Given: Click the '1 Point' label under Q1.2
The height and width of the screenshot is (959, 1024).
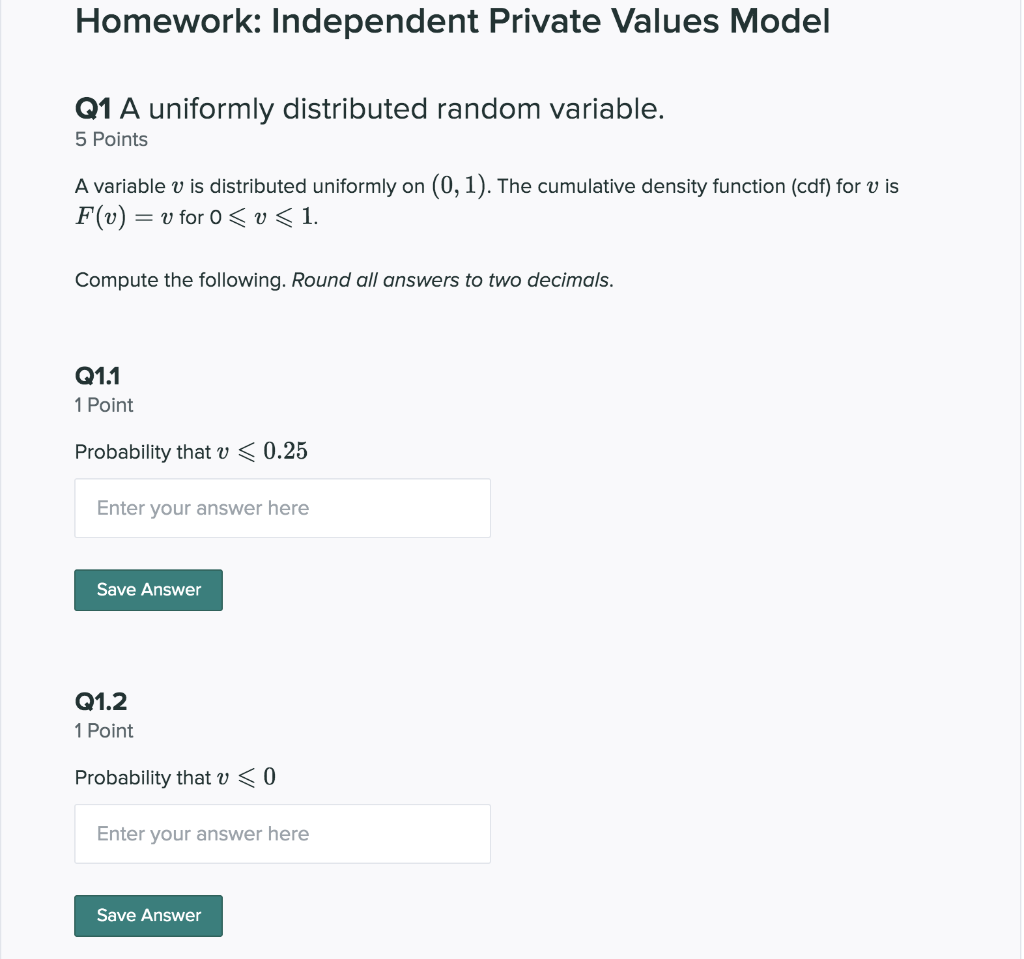Looking at the screenshot, I should coord(103,731).
